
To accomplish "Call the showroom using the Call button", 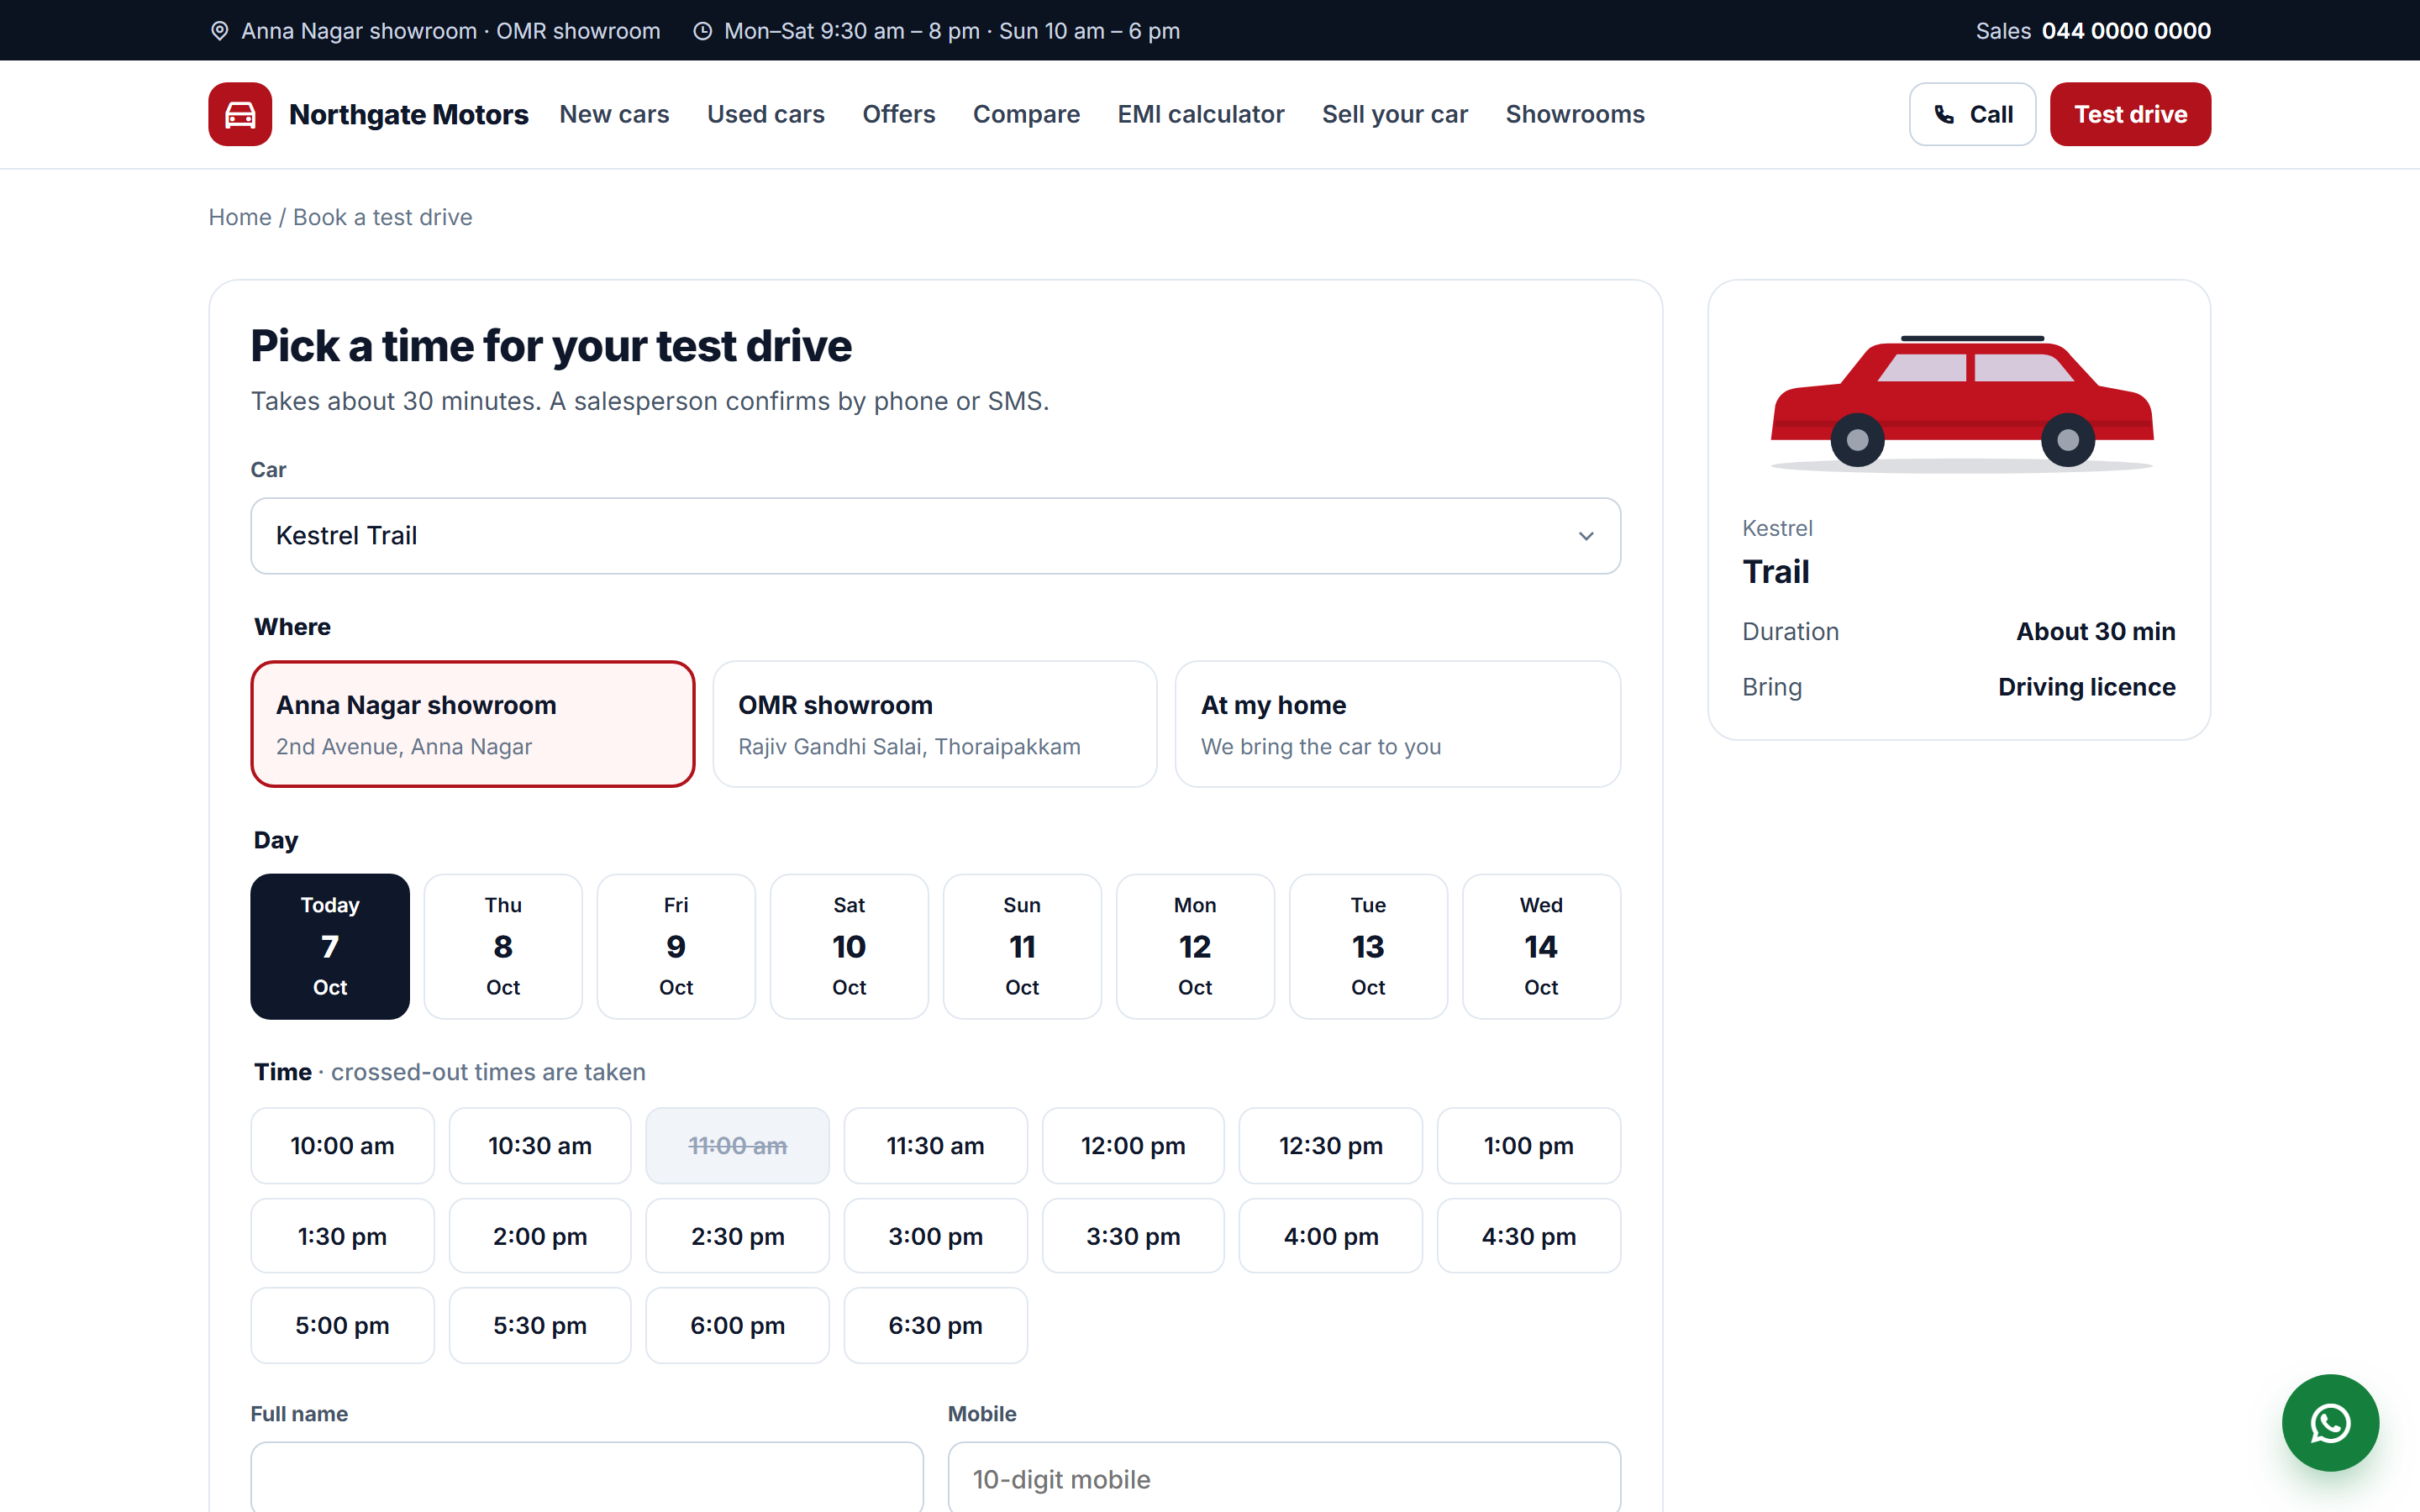I will click(1972, 114).
